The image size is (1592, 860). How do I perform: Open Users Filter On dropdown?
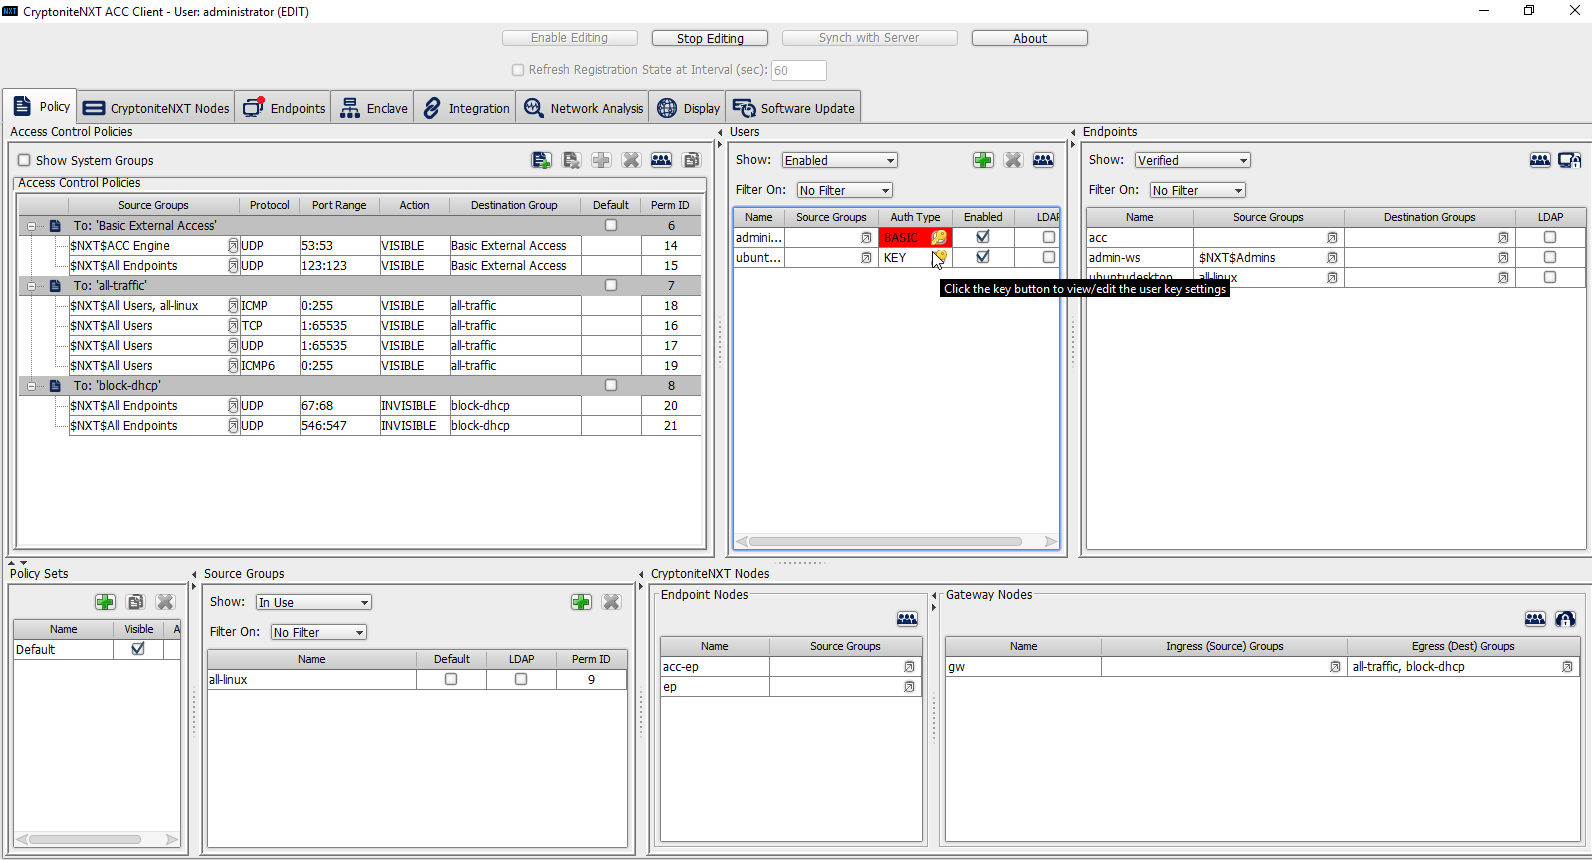845,191
